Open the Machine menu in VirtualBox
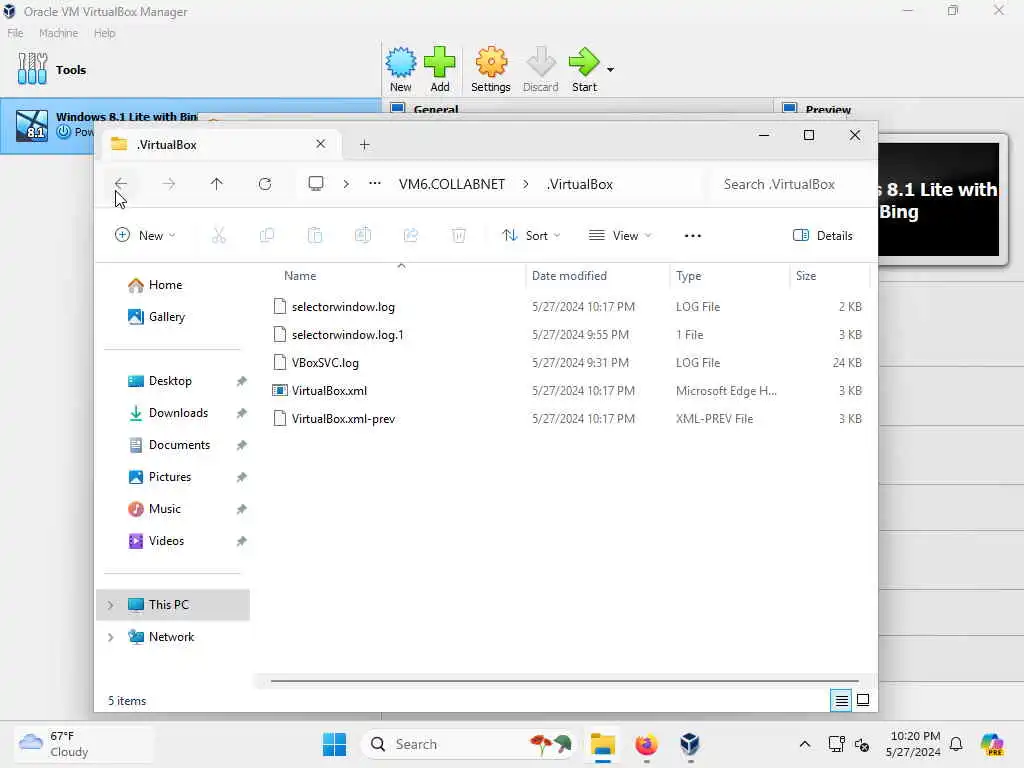This screenshot has width=1024, height=768. [58, 33]
